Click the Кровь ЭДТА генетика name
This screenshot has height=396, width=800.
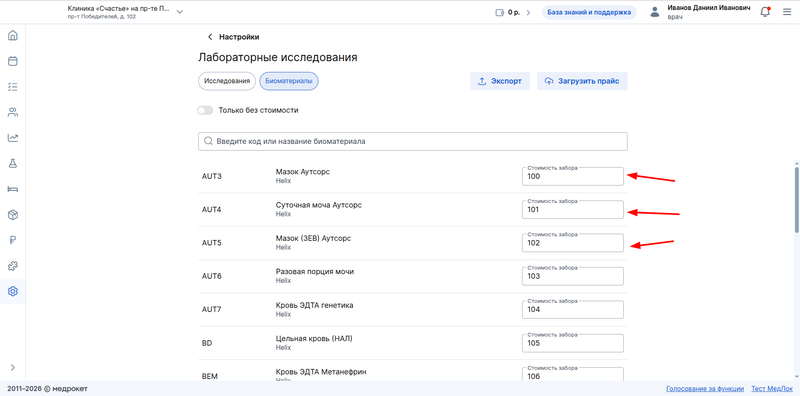point(314,305)
